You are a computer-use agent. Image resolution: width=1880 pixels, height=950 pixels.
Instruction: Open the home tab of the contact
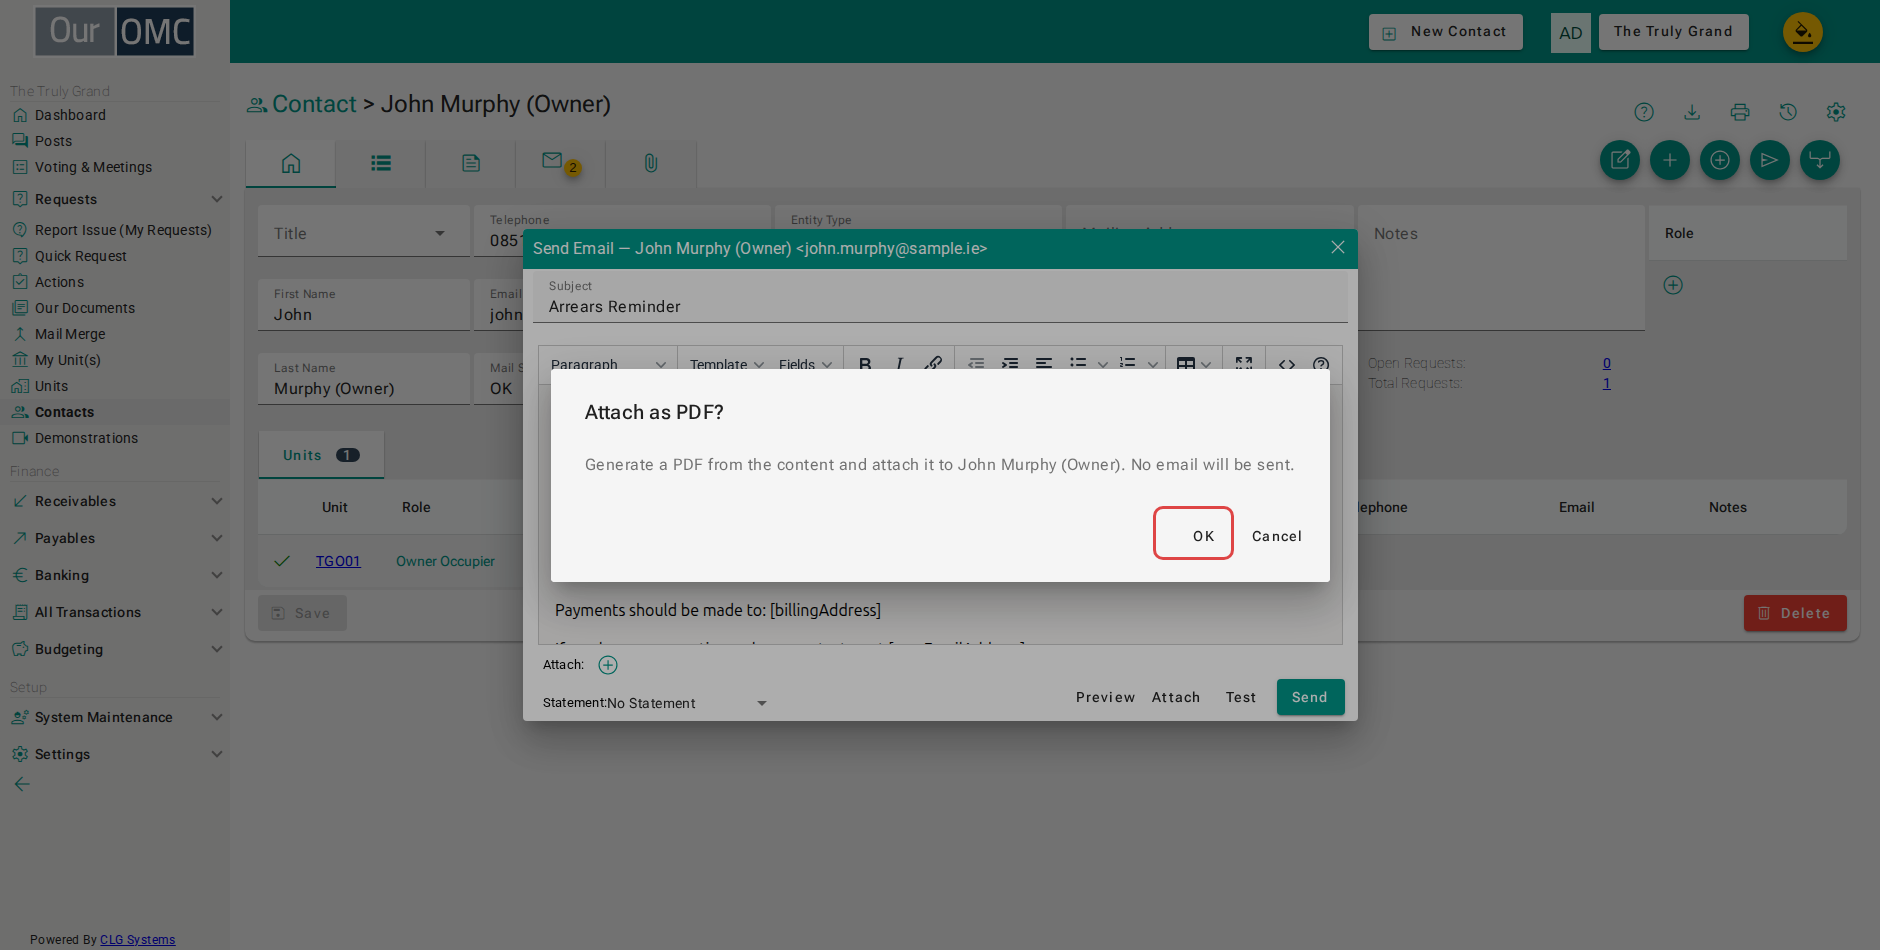pyautogui.click(x=291, y=163)
